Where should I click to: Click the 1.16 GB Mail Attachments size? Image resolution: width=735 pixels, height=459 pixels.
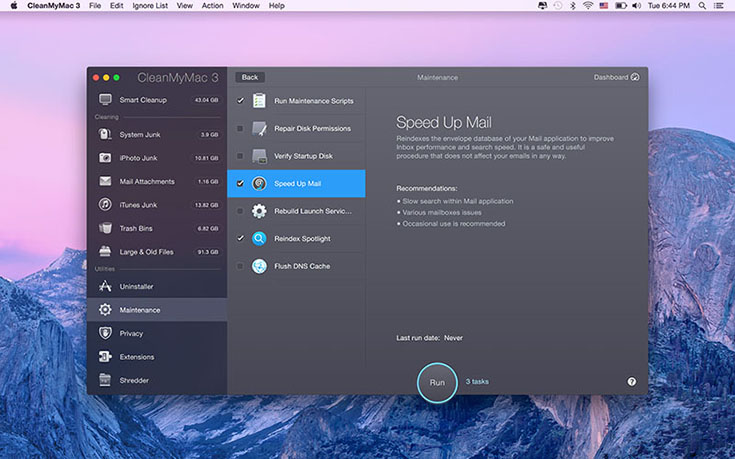208,181
